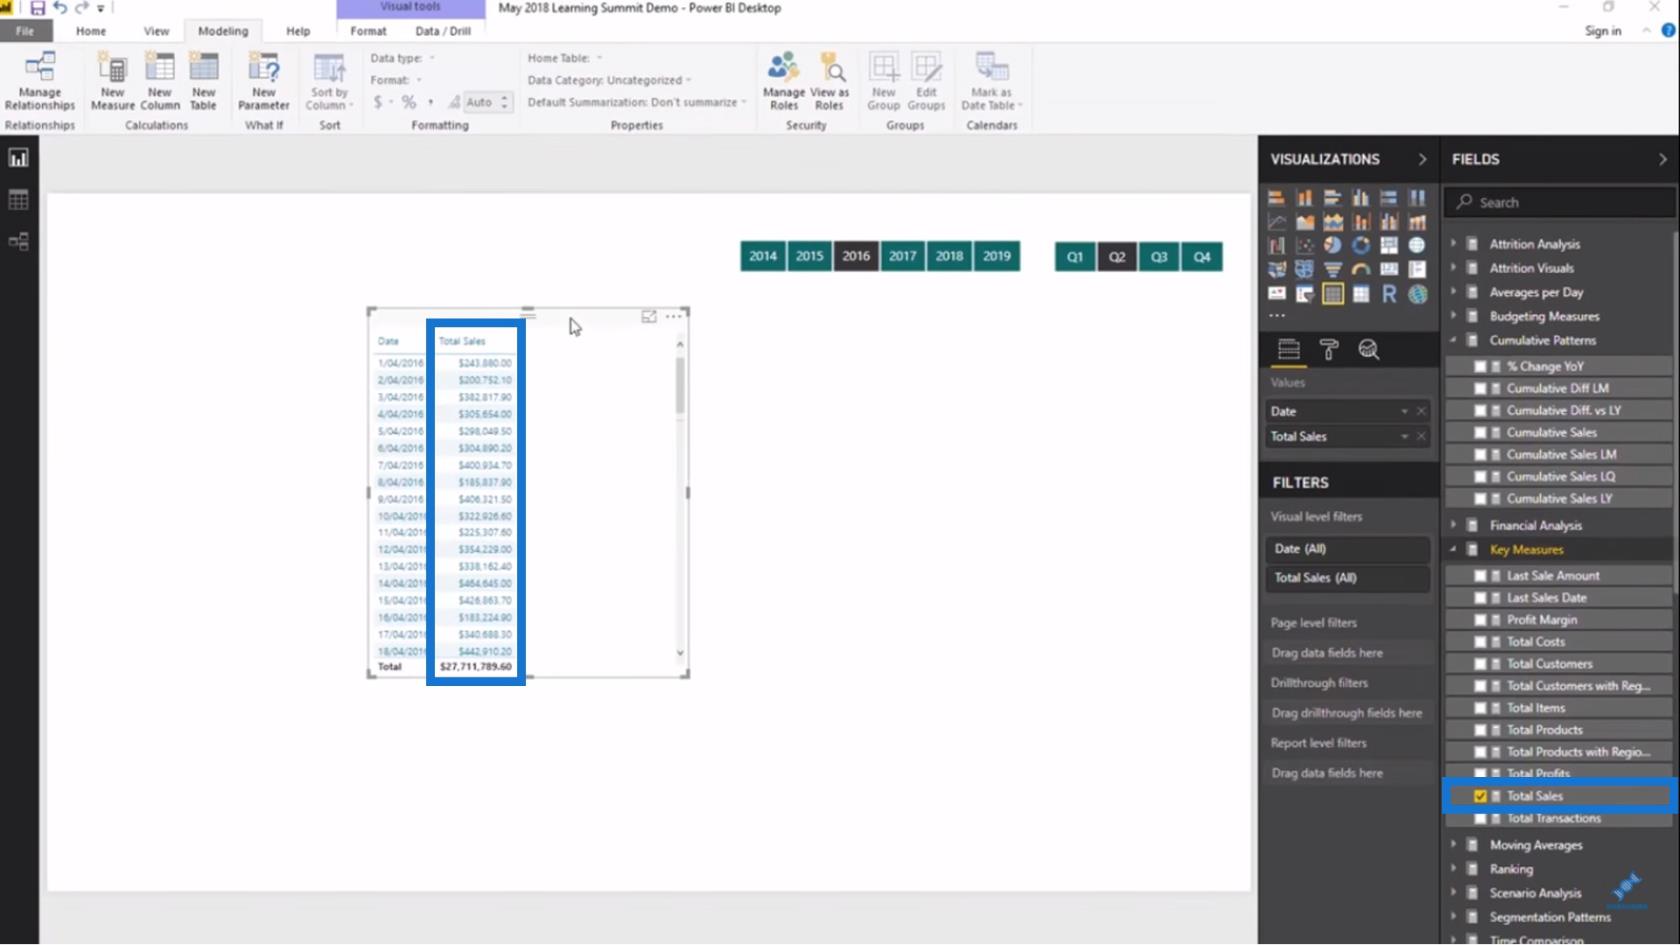
Task: Select the Donut chart visualization icon
Action: coord(1361,245)
